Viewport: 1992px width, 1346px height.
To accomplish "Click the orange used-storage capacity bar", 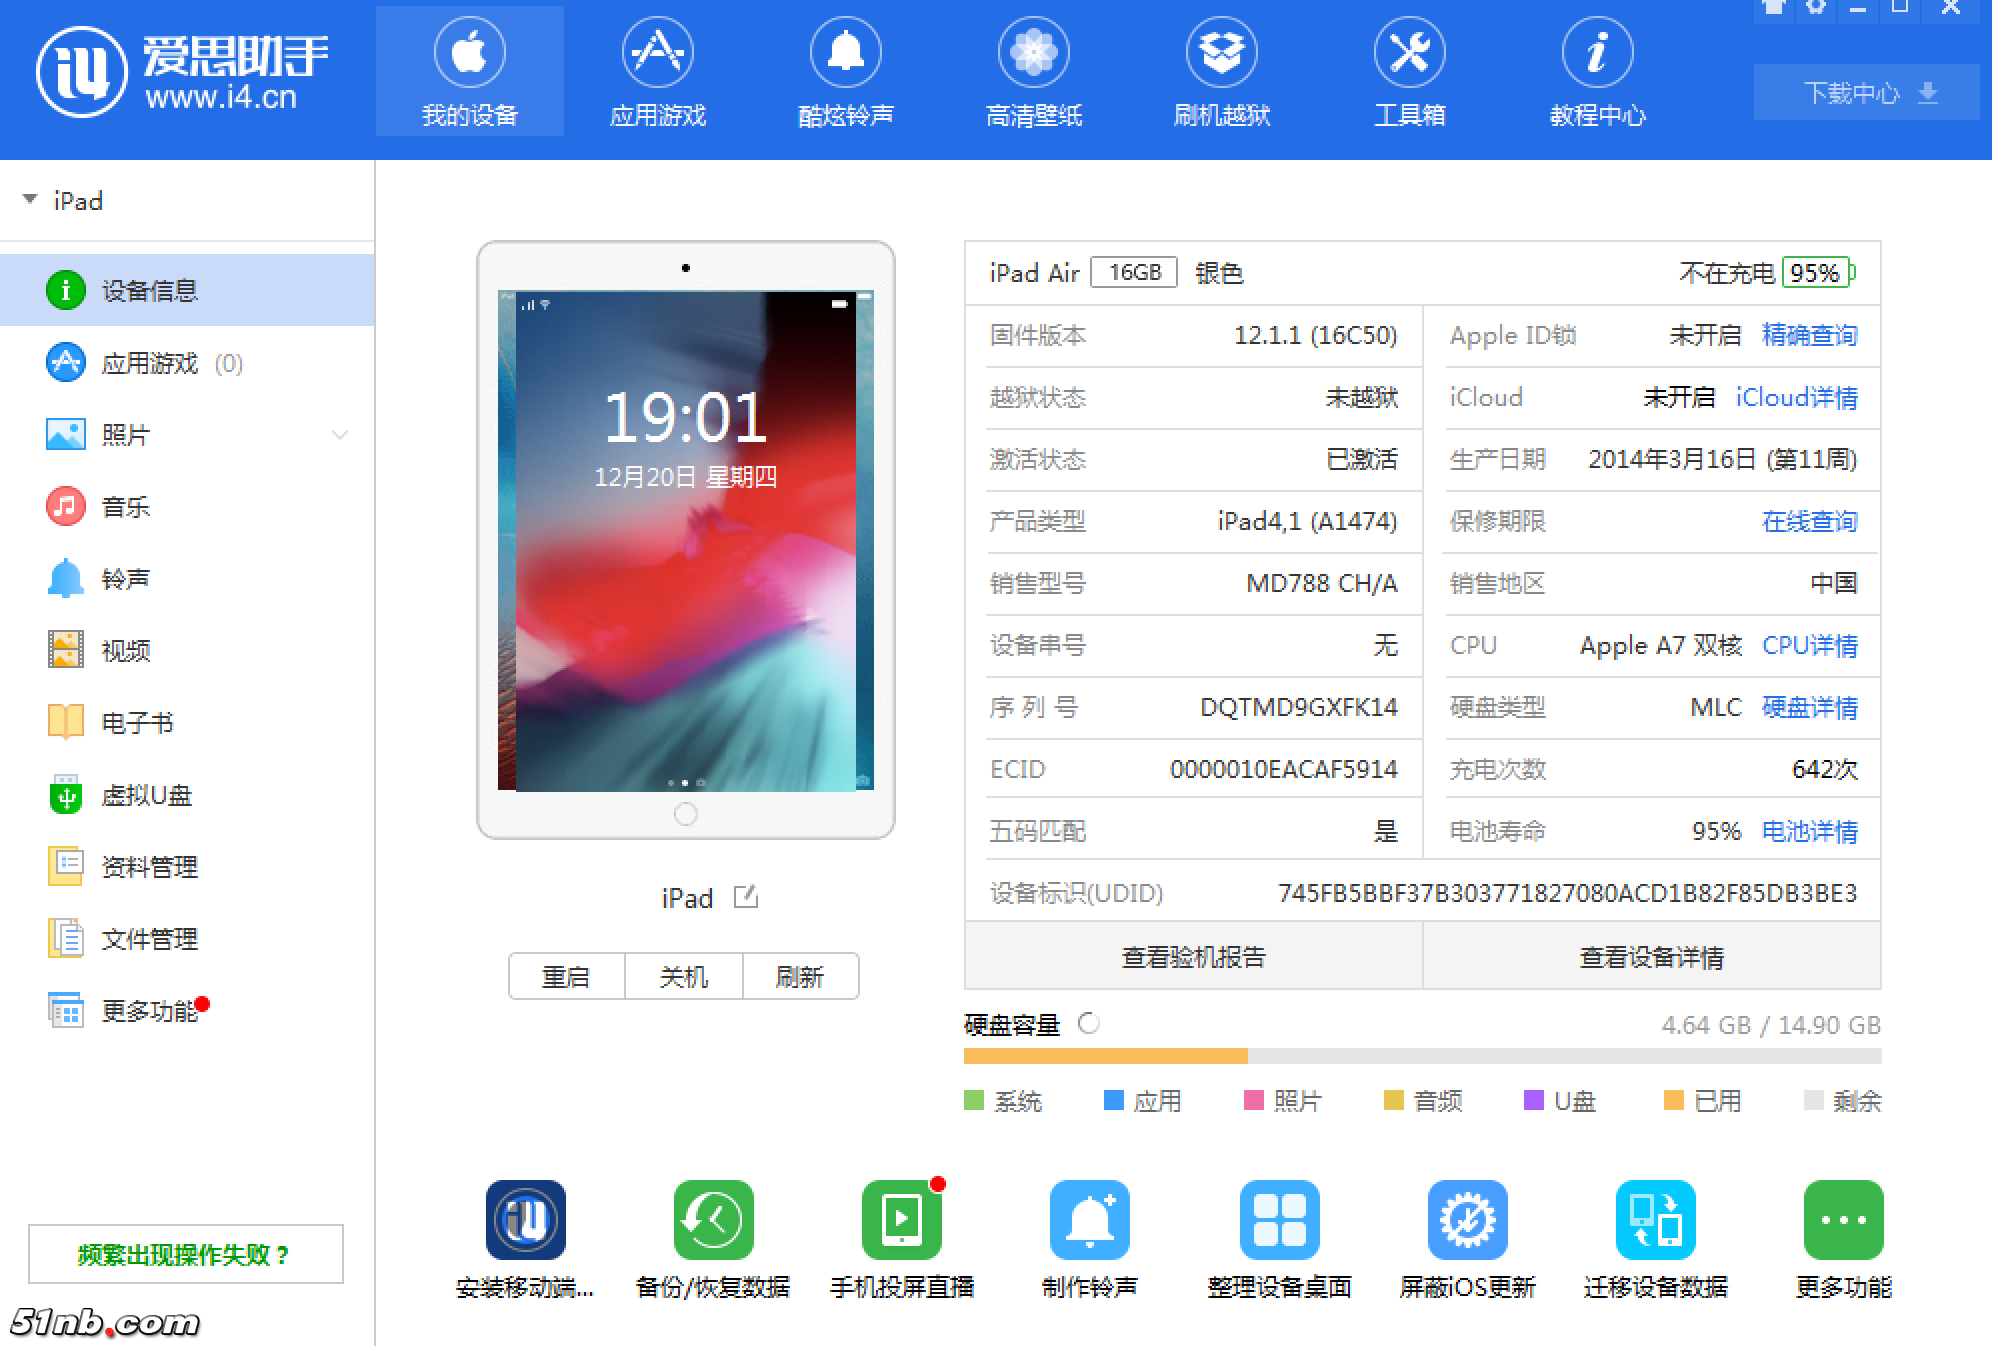I will (1105, 1056).
